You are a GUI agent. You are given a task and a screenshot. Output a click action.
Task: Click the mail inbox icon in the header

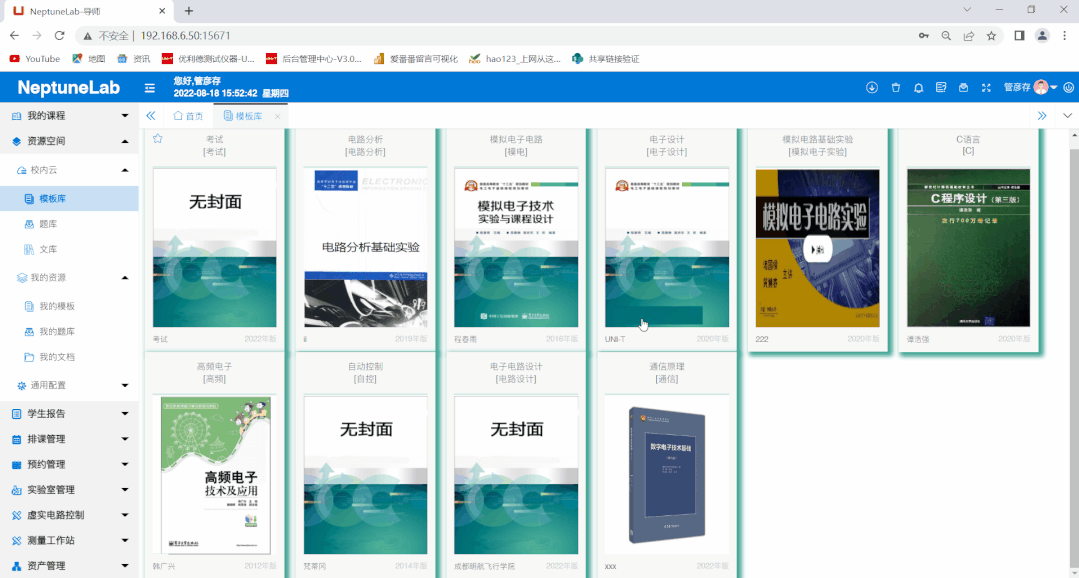pos(963,88)
